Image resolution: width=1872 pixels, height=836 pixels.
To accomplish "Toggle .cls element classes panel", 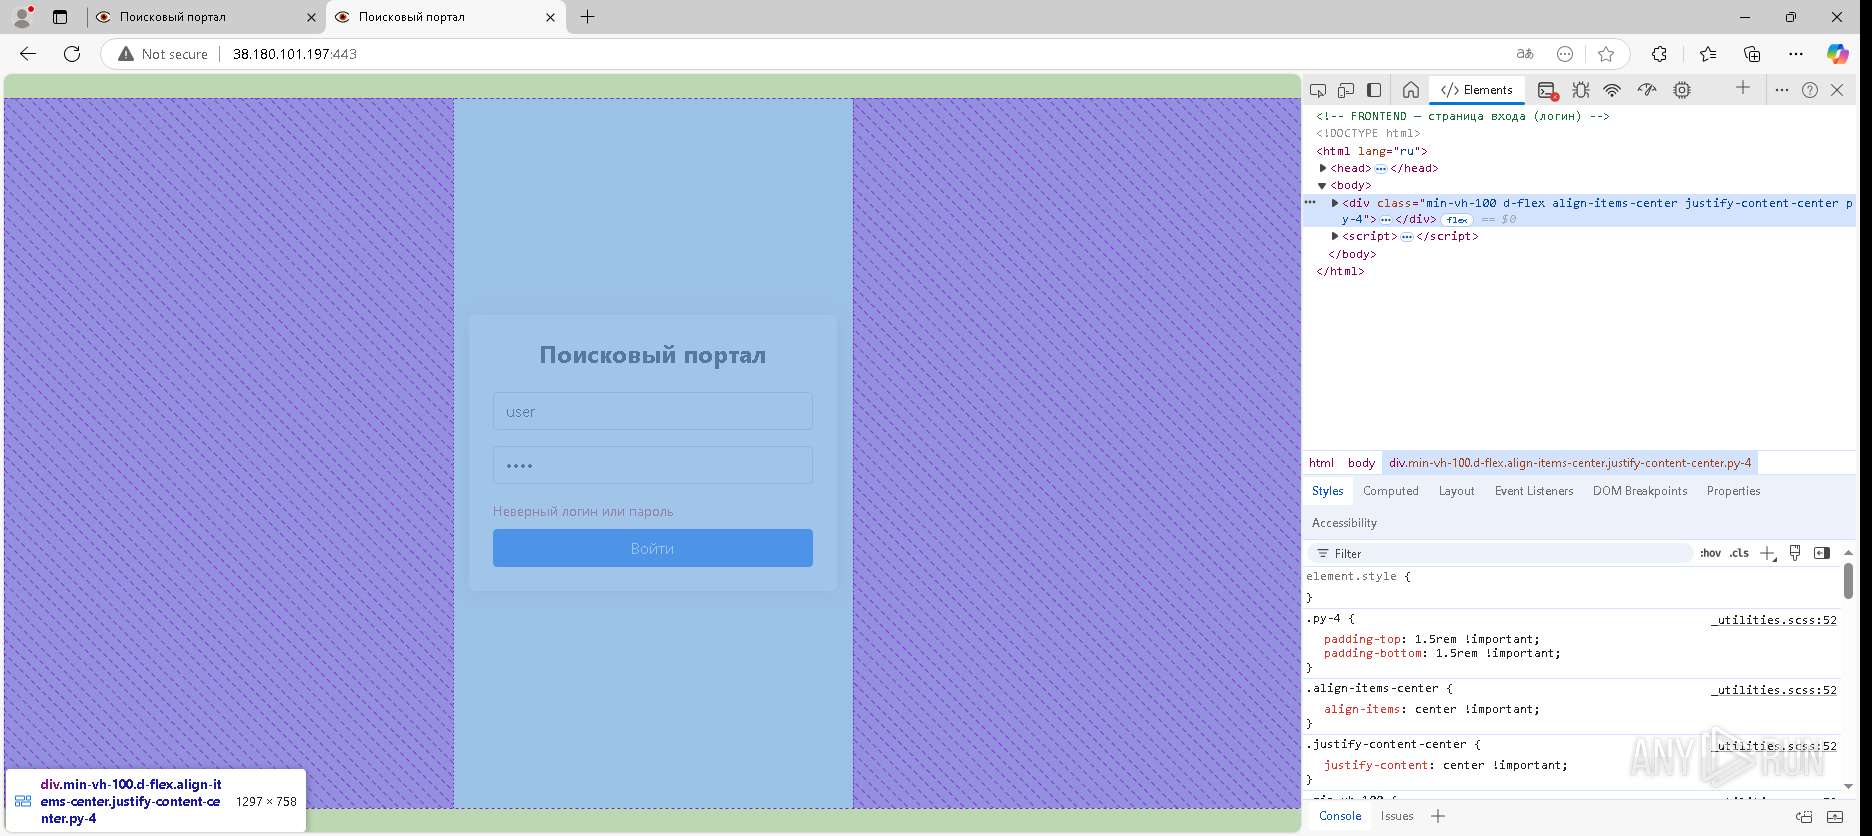I will (1739, 553).
